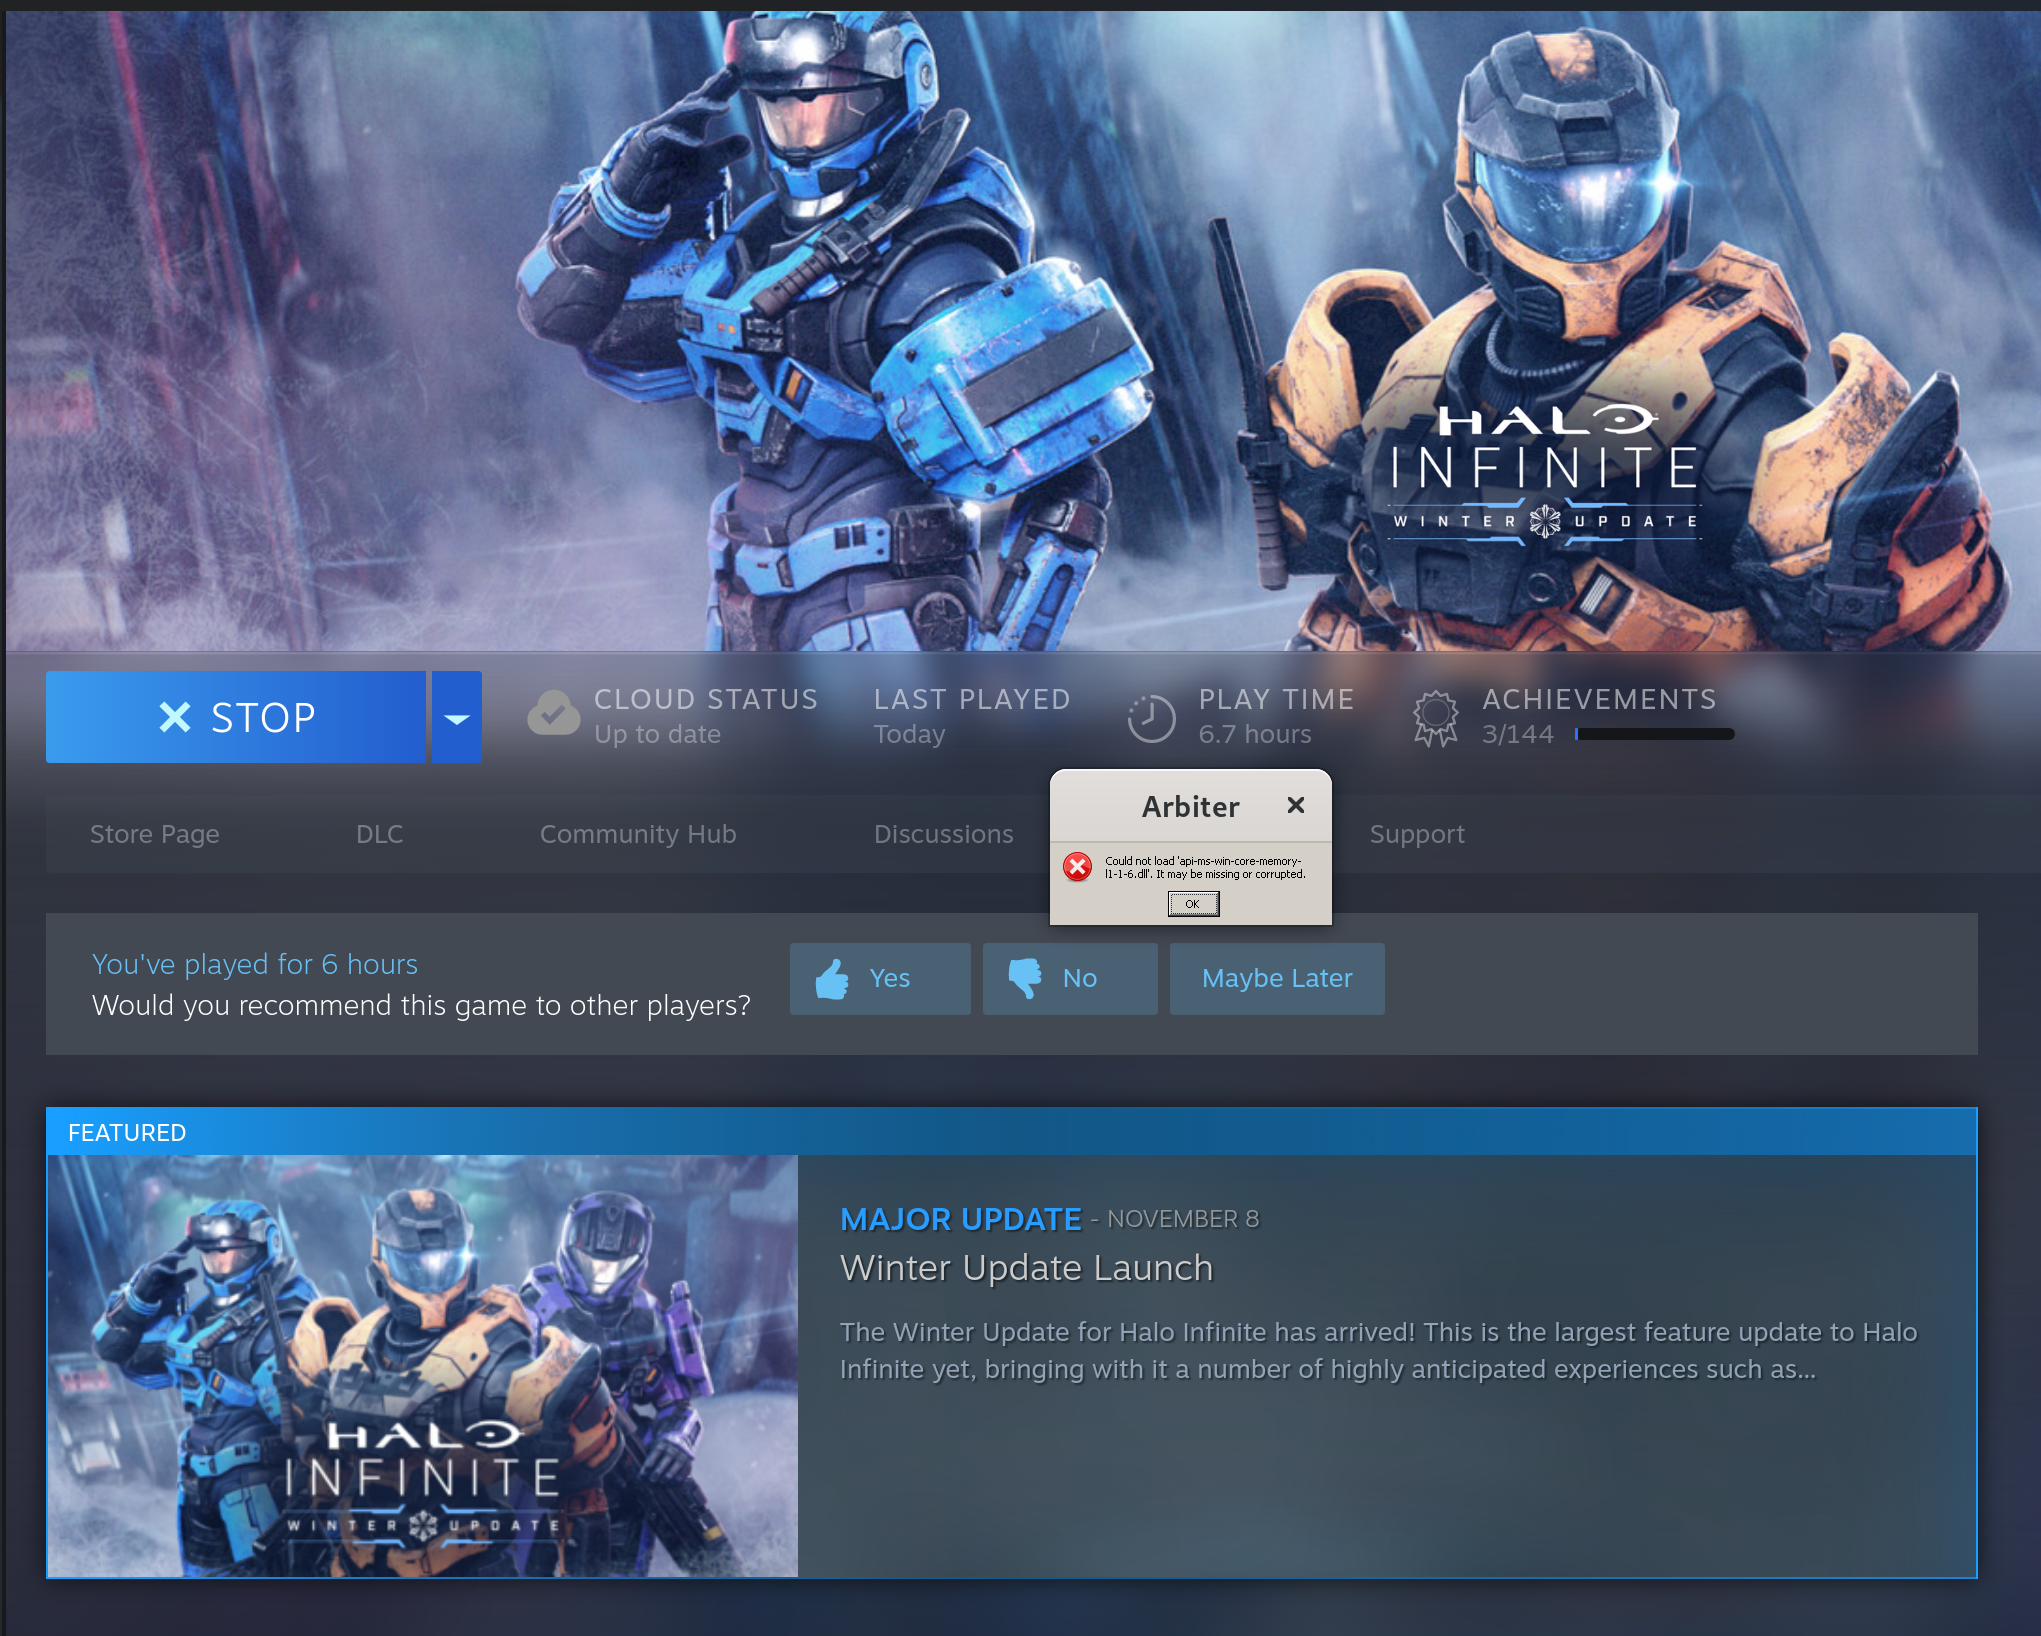
Task: Open the Store Page tab
Action: 155,834
